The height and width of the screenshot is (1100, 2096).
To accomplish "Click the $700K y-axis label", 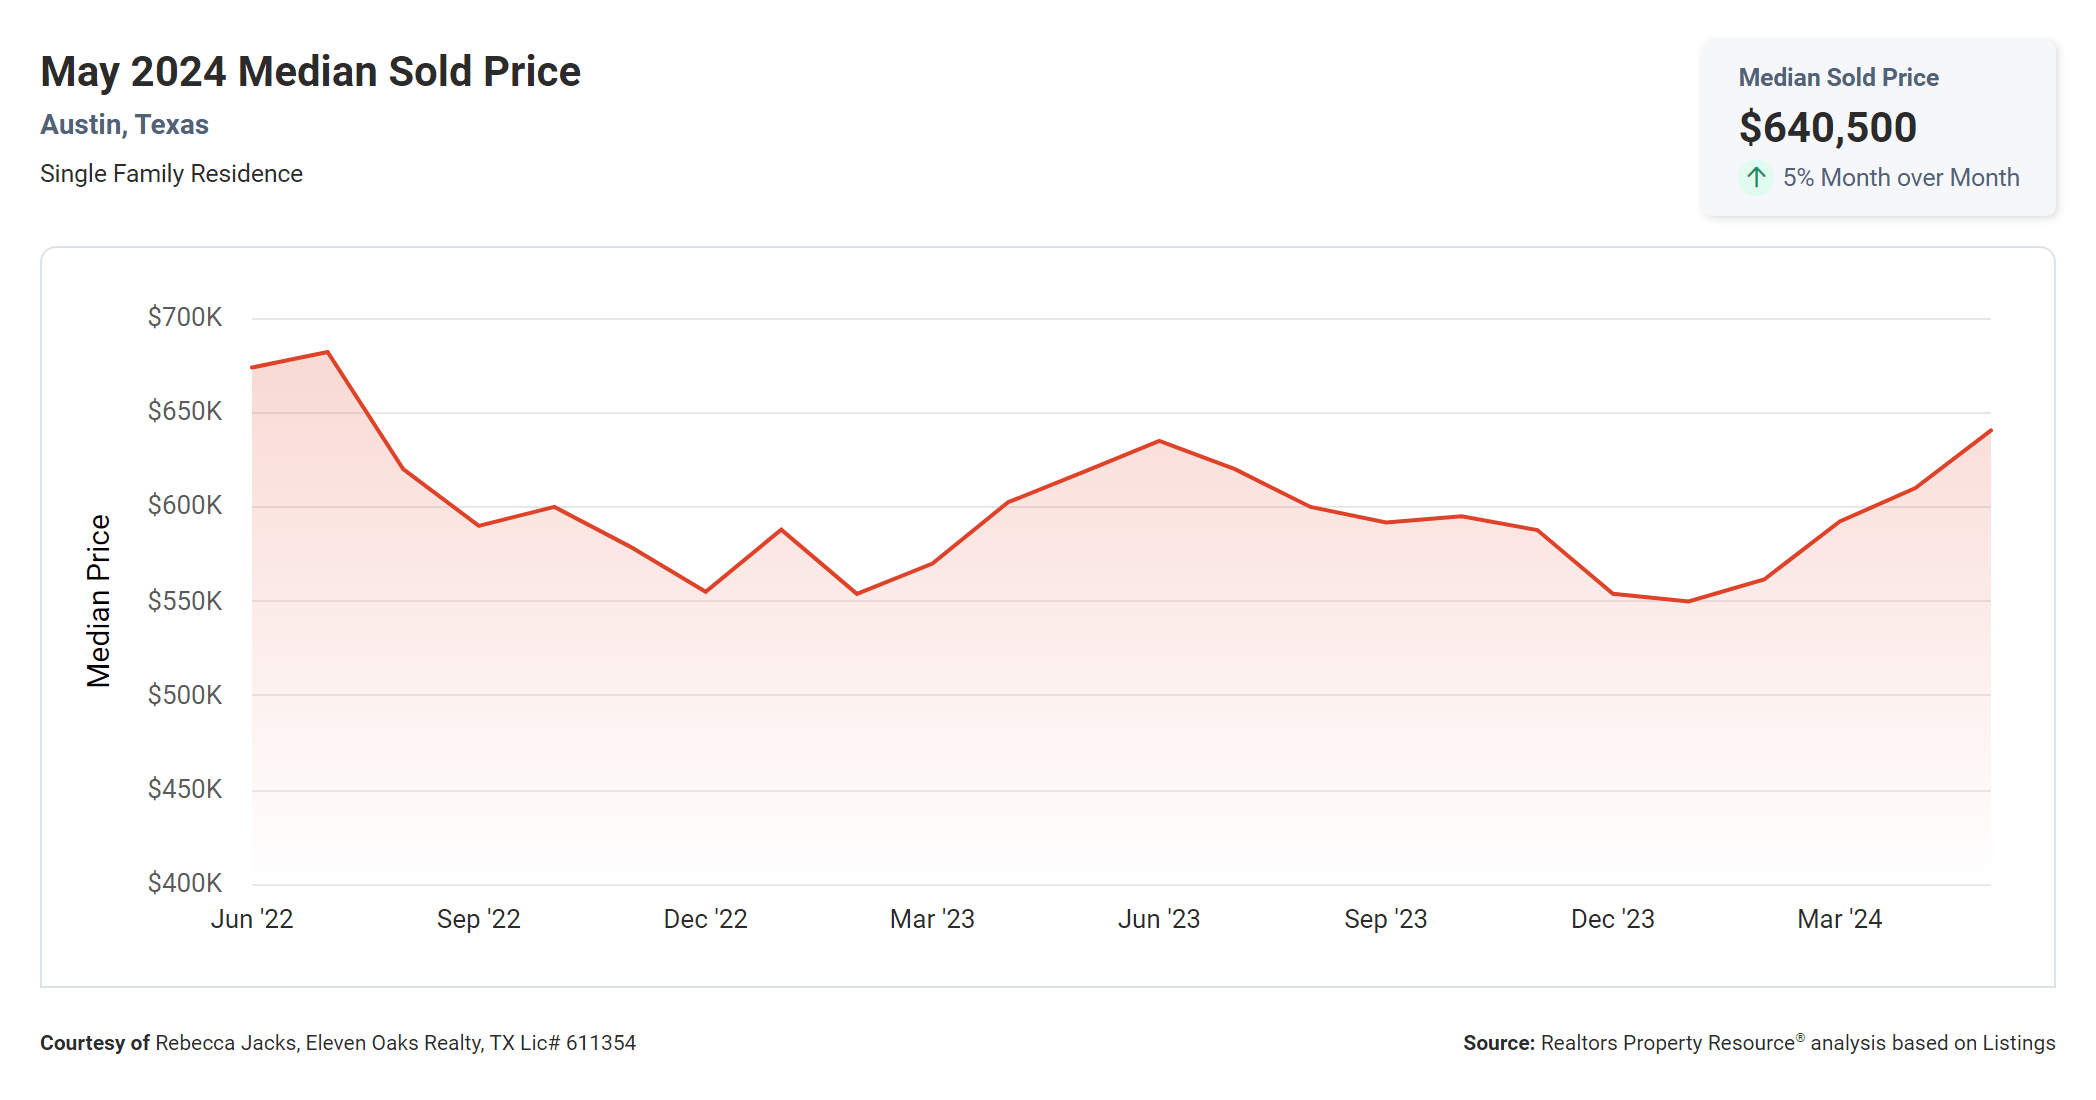I will tap(185, 318).
